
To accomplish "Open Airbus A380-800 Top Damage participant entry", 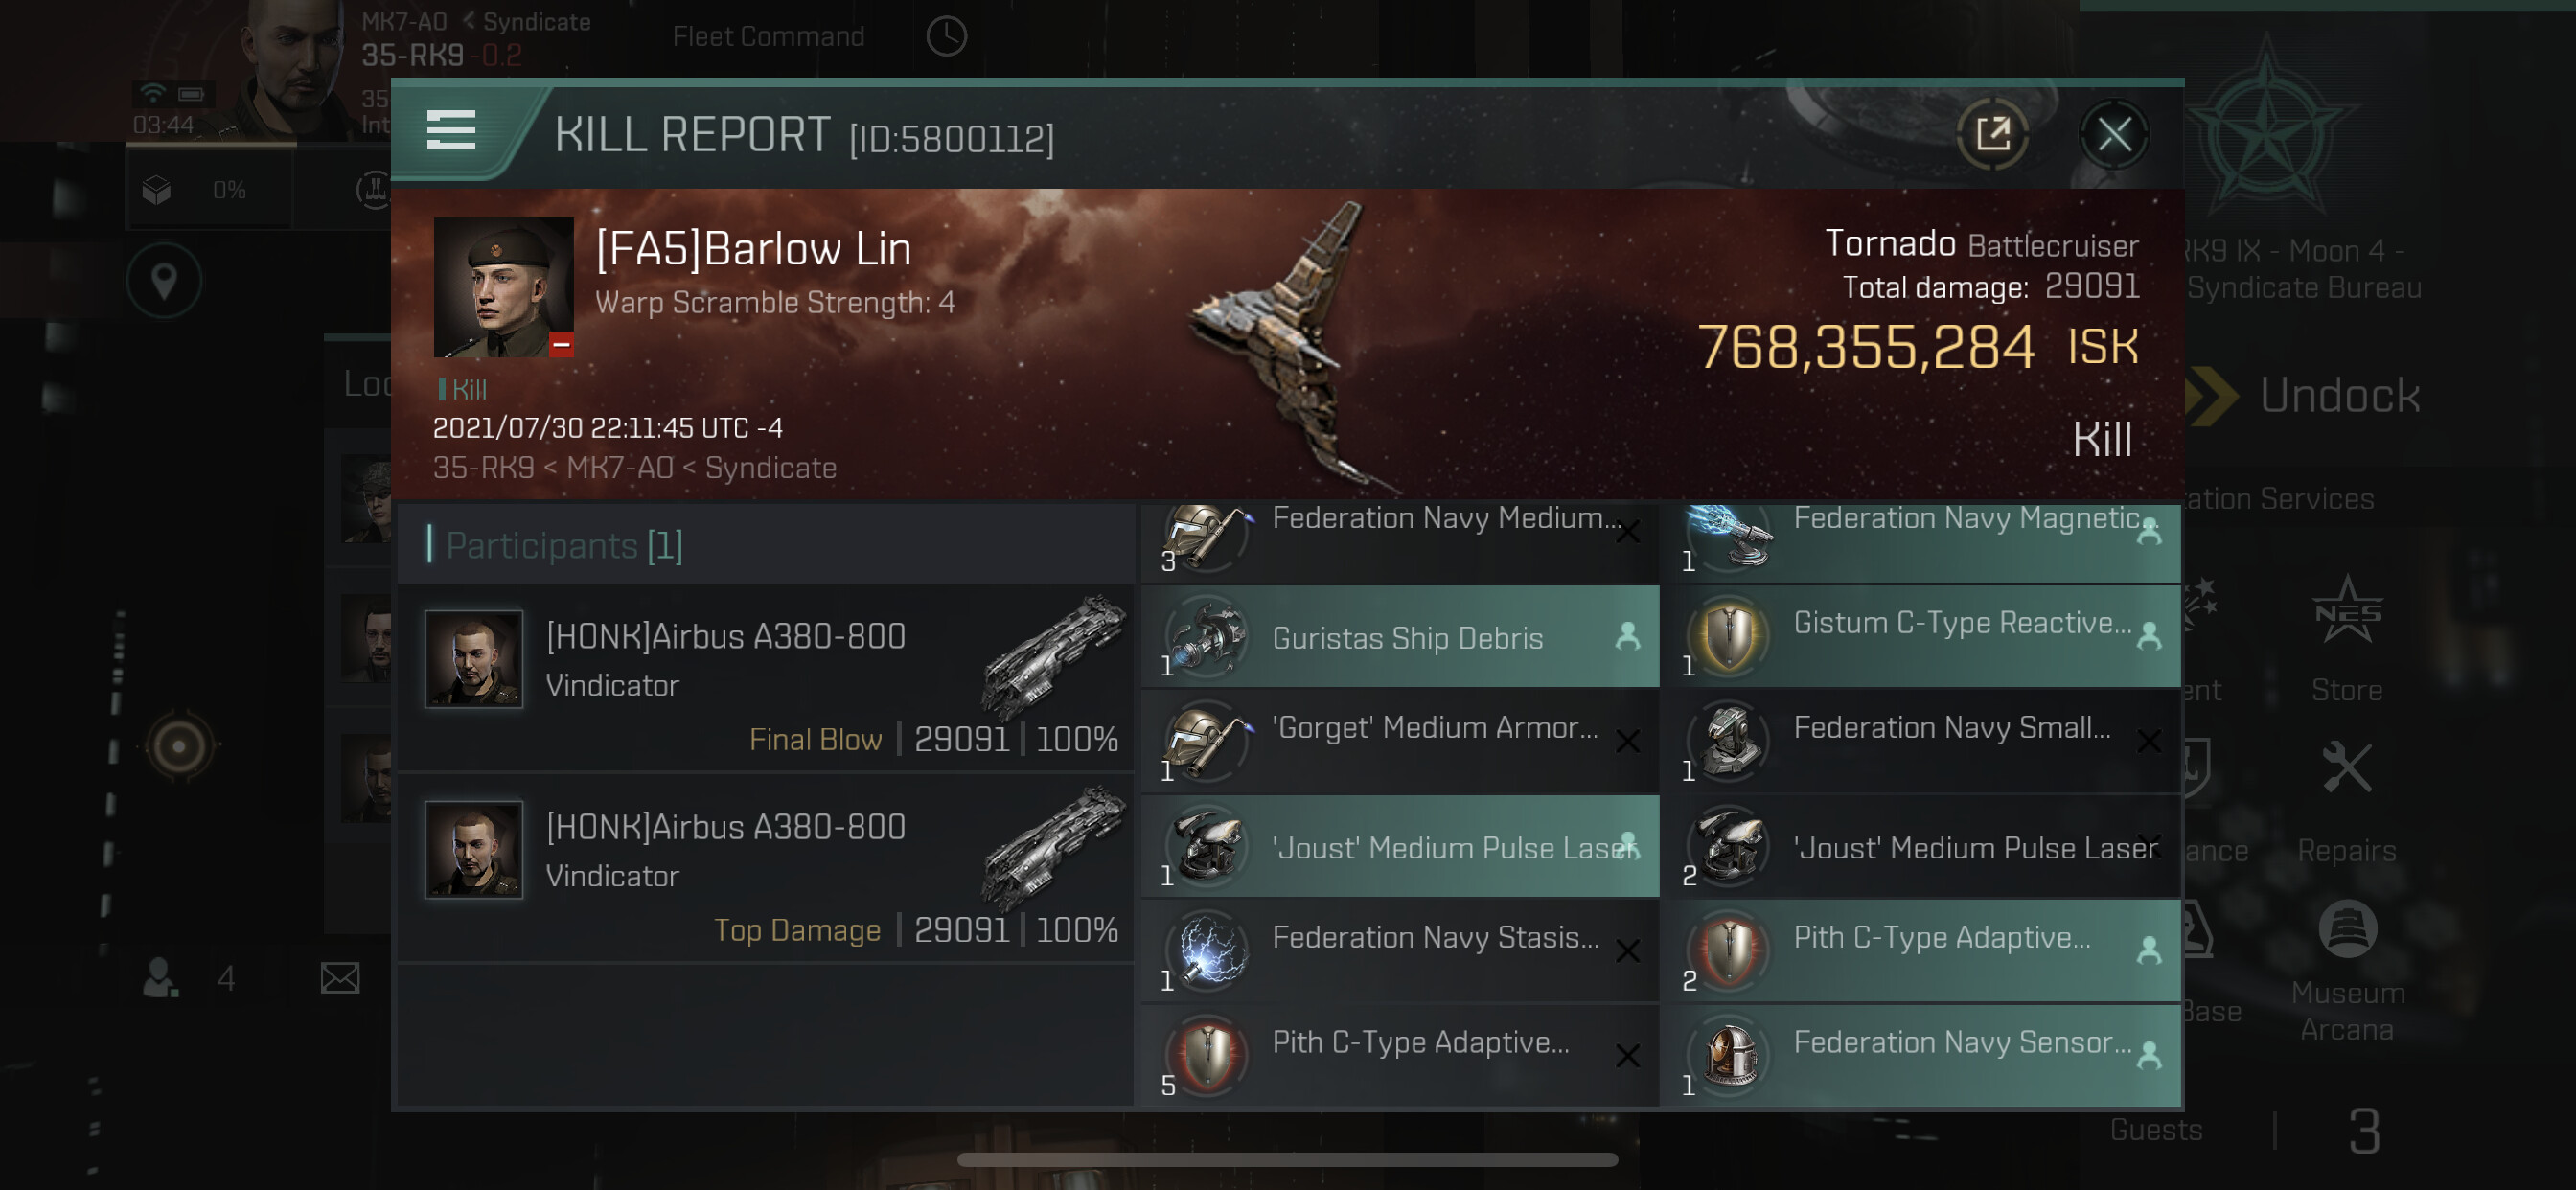I will 767,869.
